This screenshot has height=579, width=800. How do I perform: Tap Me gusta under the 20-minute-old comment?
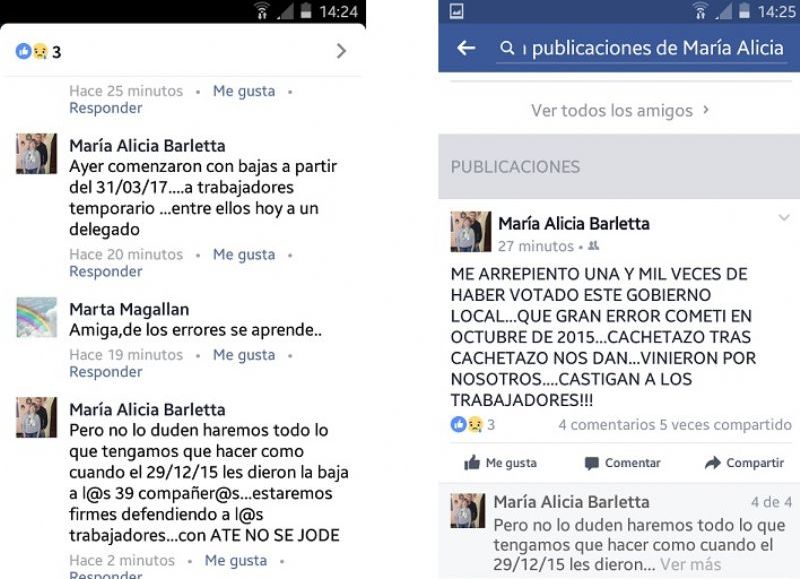(244, 254)
